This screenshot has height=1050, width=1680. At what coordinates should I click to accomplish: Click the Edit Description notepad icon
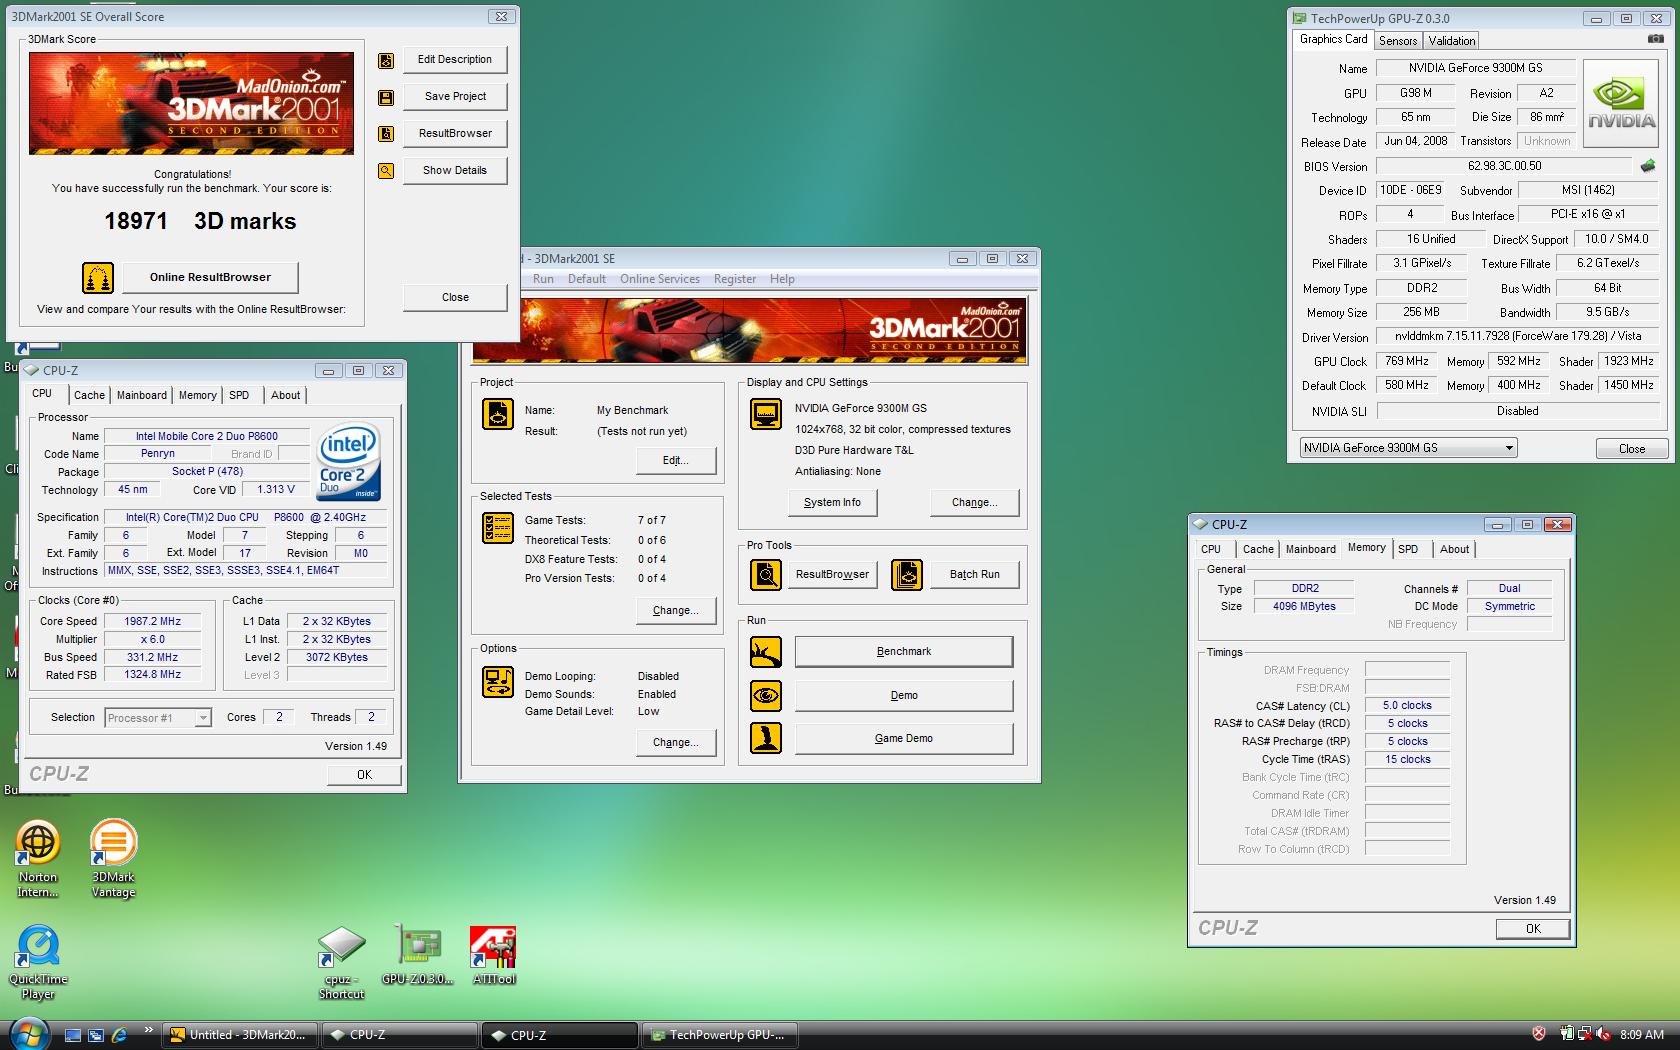(x=386, y=60)
